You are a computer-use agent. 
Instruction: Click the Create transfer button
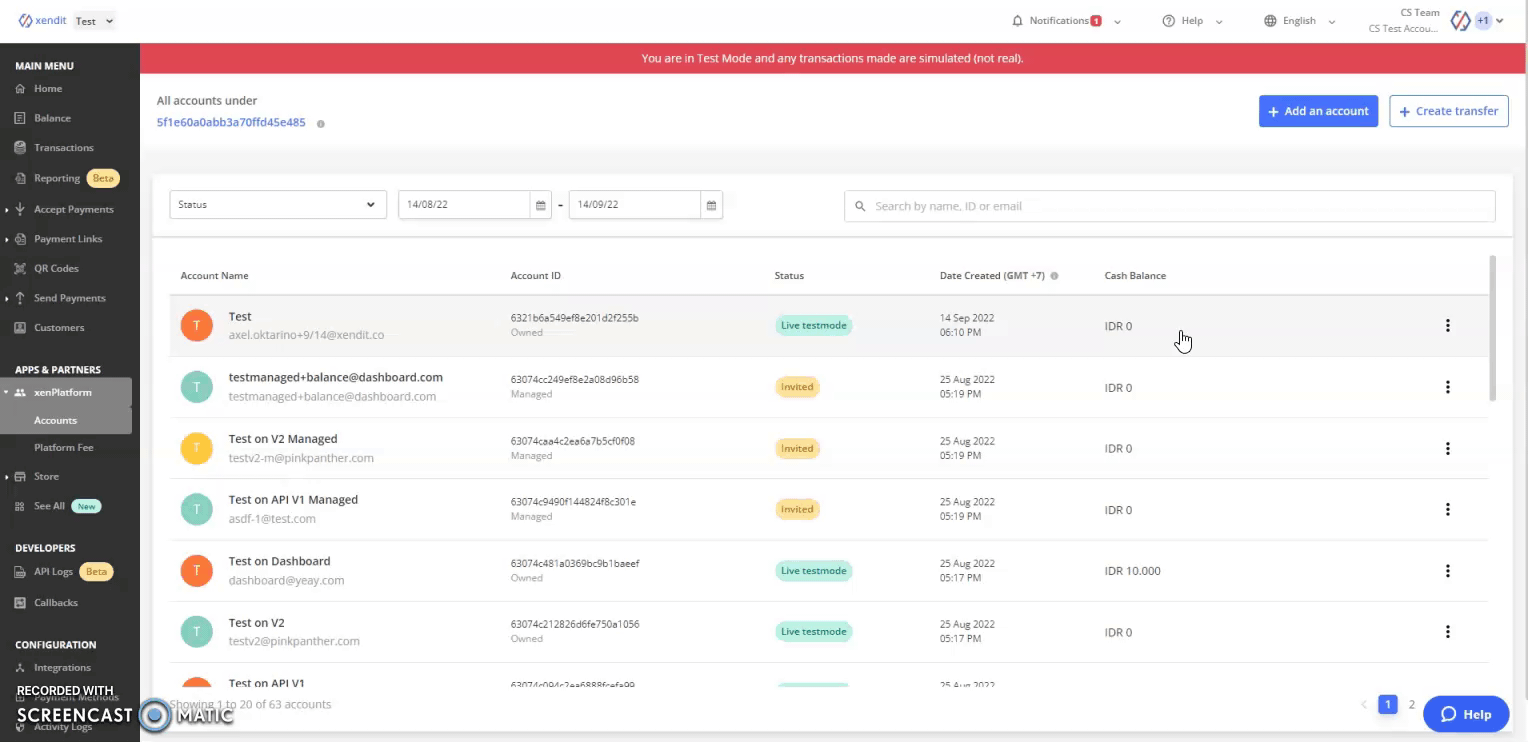point(1449,111)
